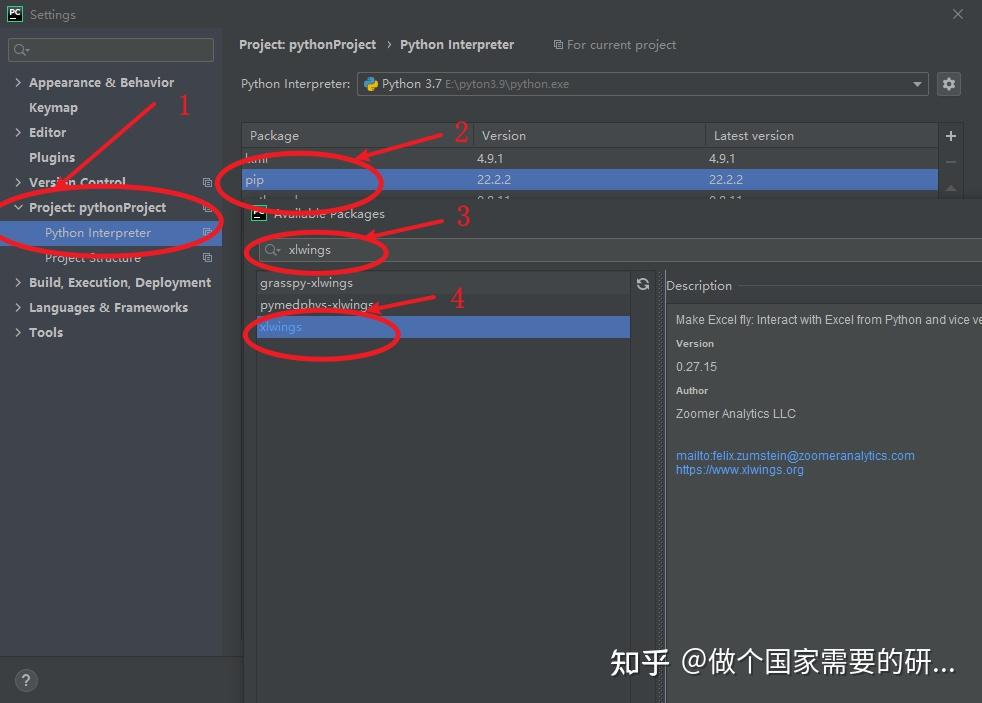The image size is (982, 703).
Task: Collapse the Project: pythonProject section
Action: click(x=18, y=207)
